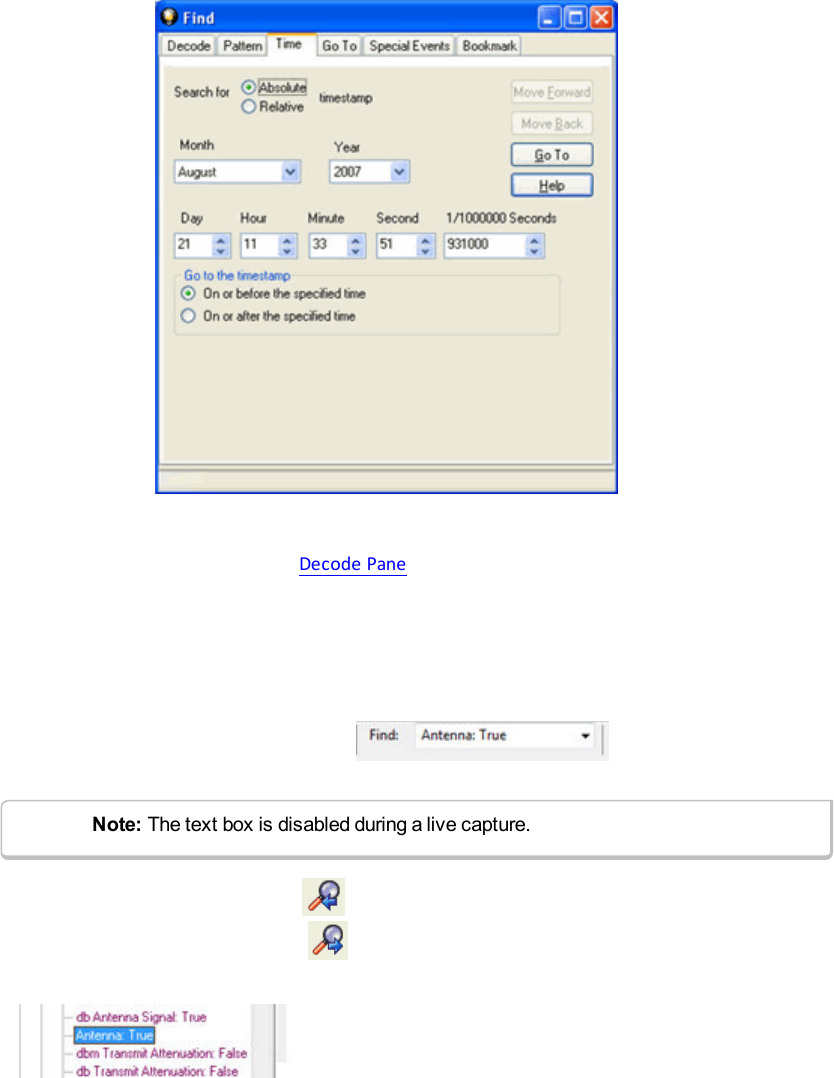The width and height of the screenshot is (834, 1078).
Task: Decrease the Second spinner value
Action: [x=424, y=251]
